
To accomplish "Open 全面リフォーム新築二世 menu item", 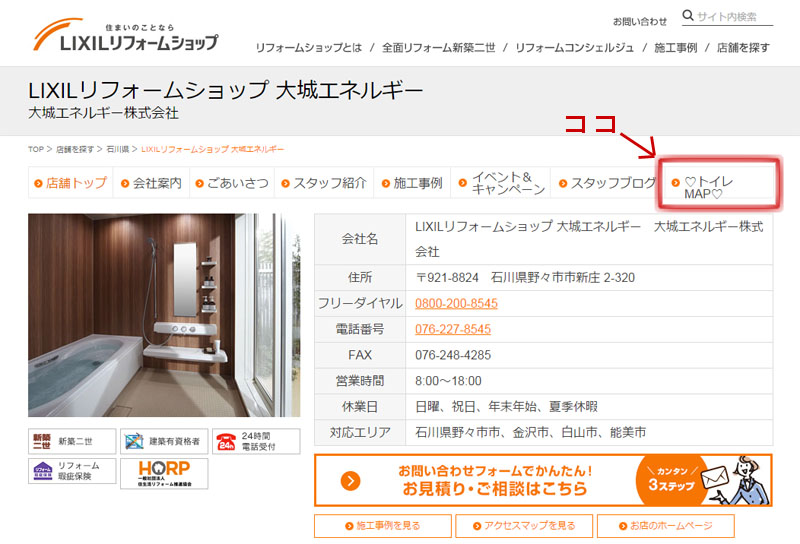I will click(x=439, y=47).
